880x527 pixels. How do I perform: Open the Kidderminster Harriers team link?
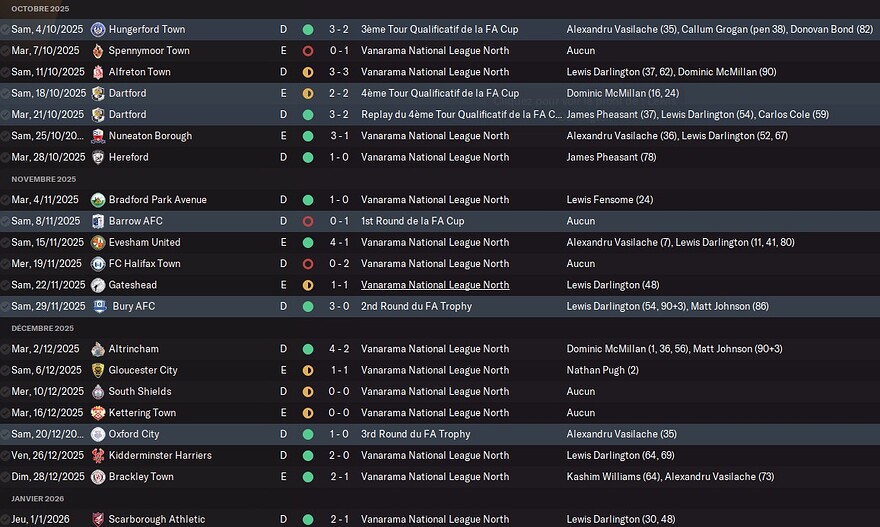(160, 455)
